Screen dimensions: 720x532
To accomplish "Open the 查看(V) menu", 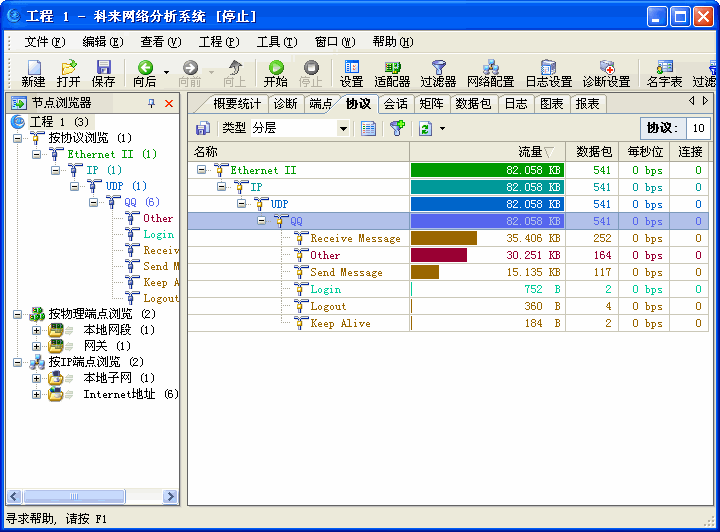I will pyautogui.click(x=161, y=42).
